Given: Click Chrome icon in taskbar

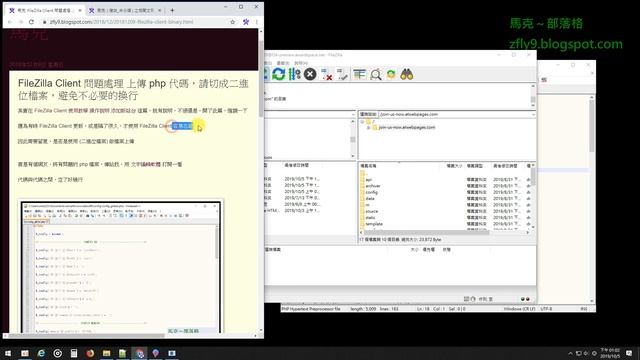Looking at the screenshot, I should (140, 353).
